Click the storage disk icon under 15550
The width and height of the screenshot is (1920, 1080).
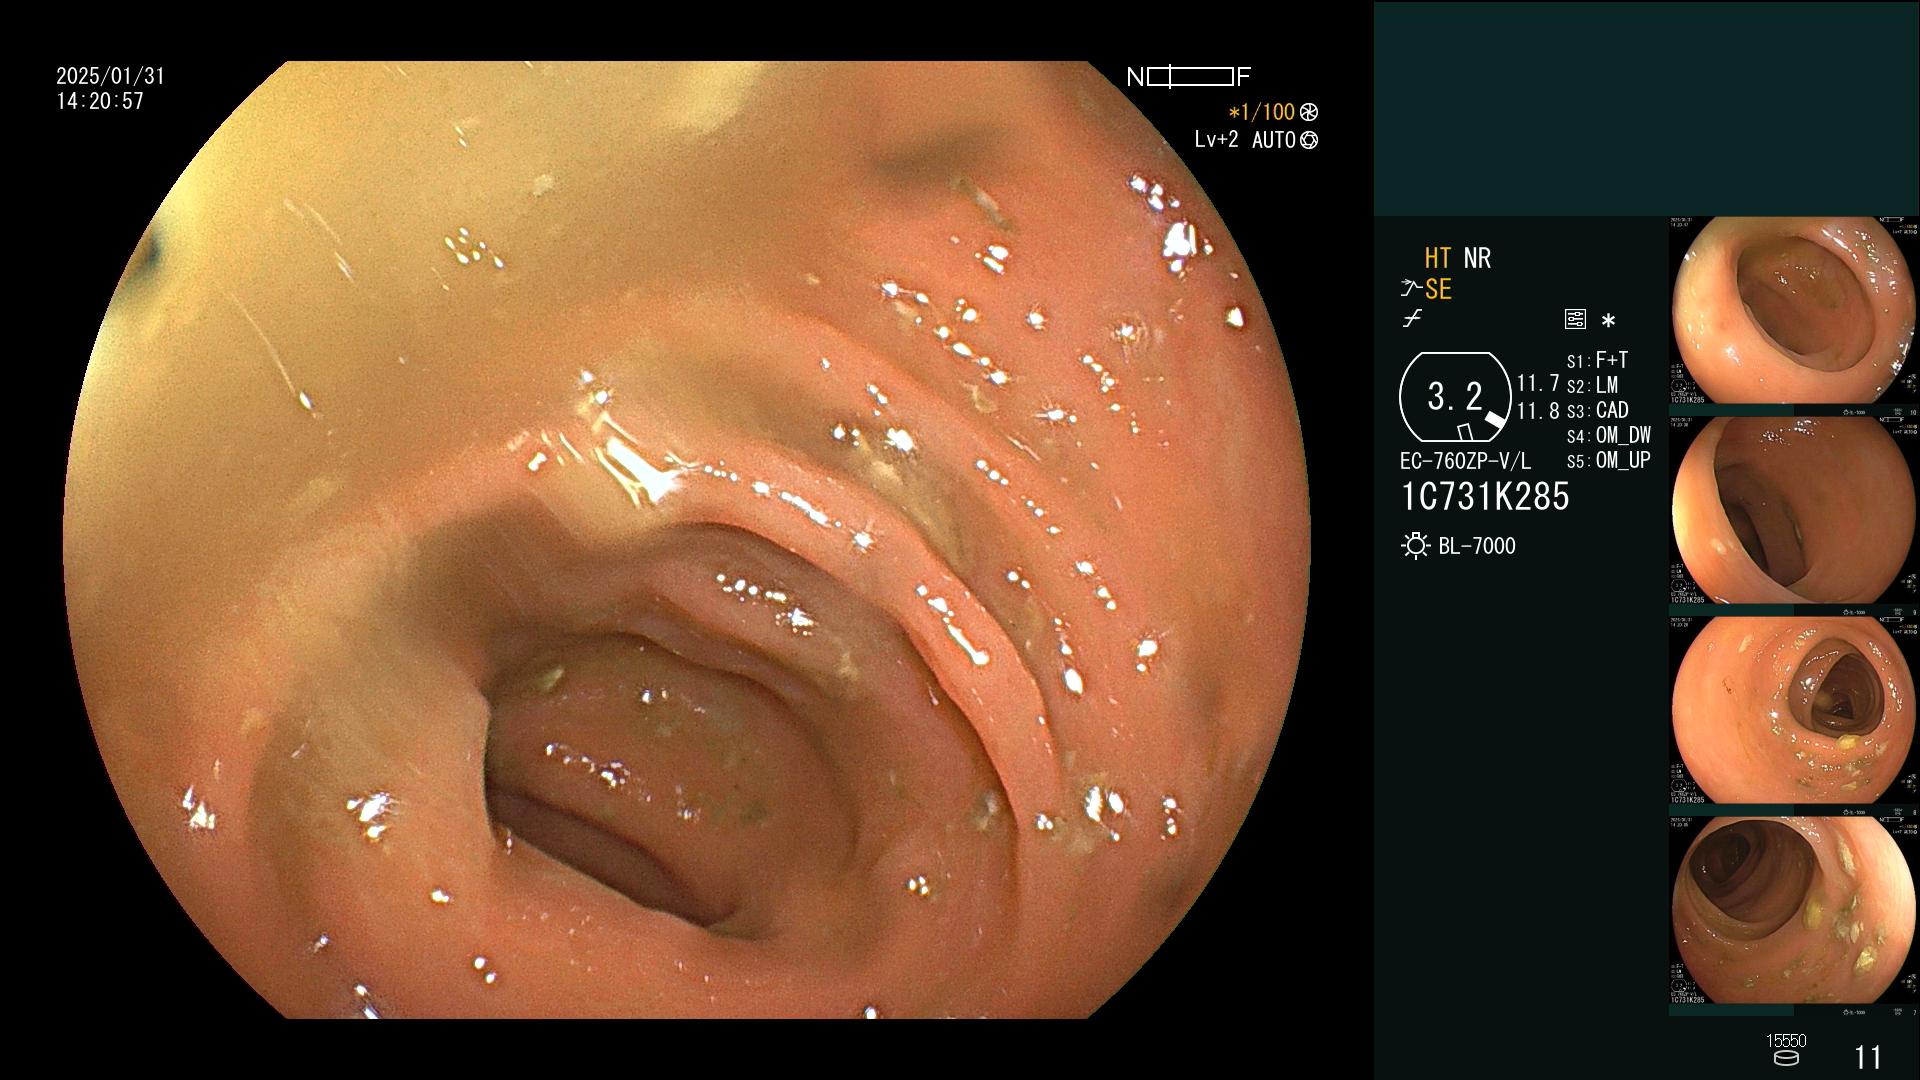(1785, 1058)
